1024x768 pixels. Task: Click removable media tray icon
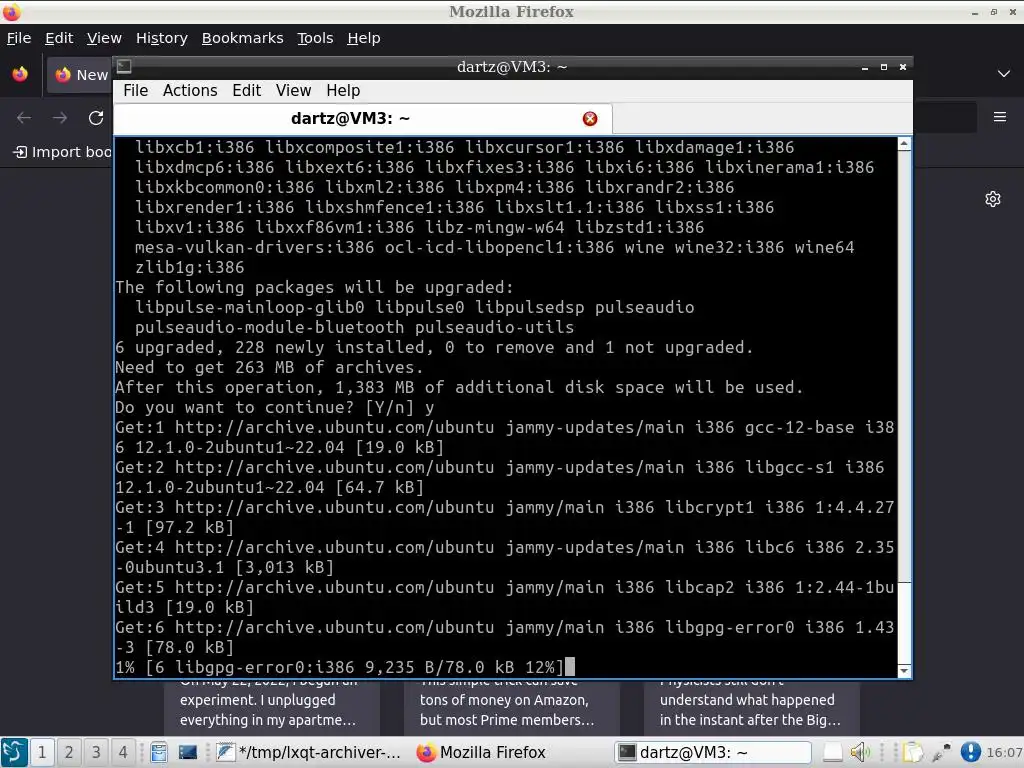(x=832, y=753)
